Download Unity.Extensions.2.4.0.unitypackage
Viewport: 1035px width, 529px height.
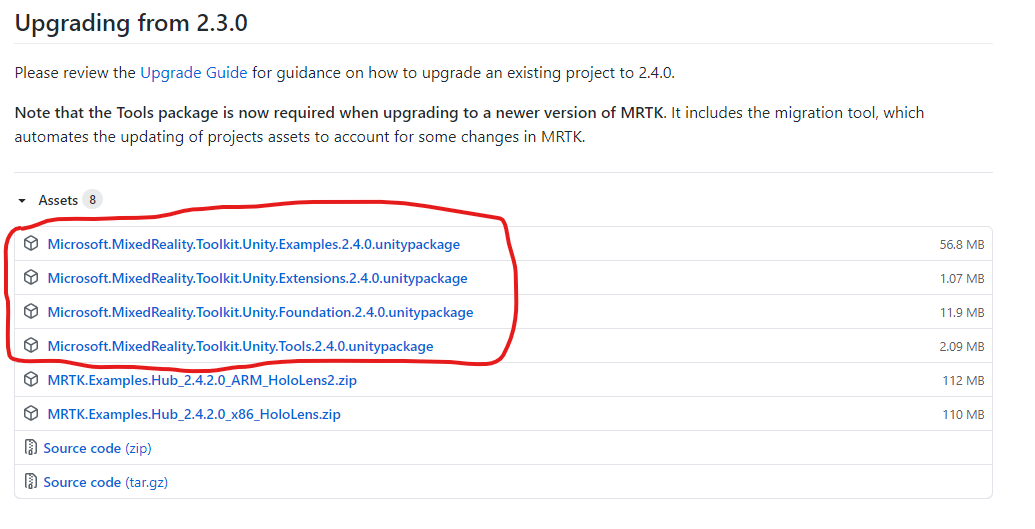pyautogui.click(x=257, y=279)
